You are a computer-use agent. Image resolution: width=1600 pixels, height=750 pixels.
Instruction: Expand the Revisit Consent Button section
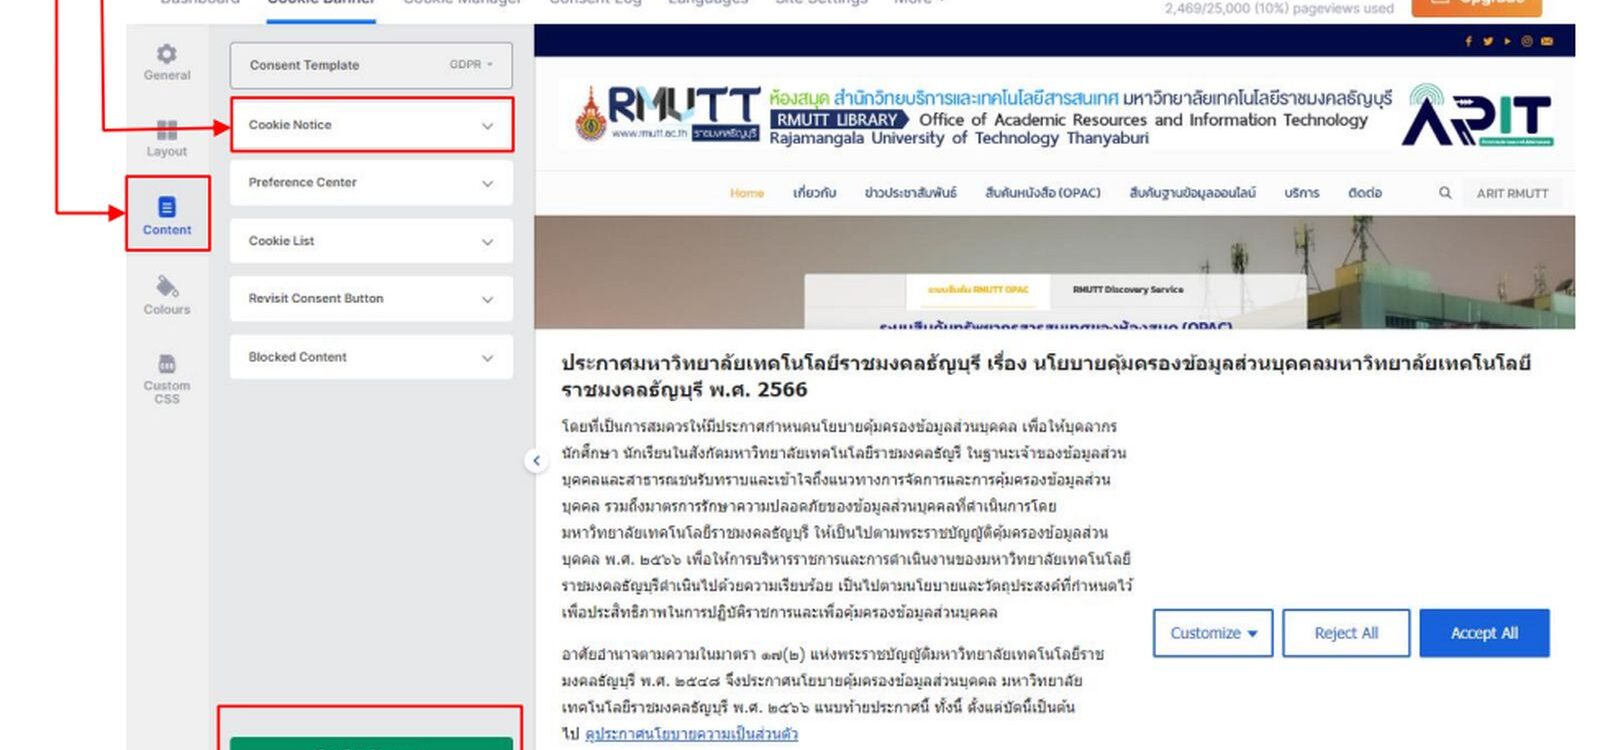371,299
